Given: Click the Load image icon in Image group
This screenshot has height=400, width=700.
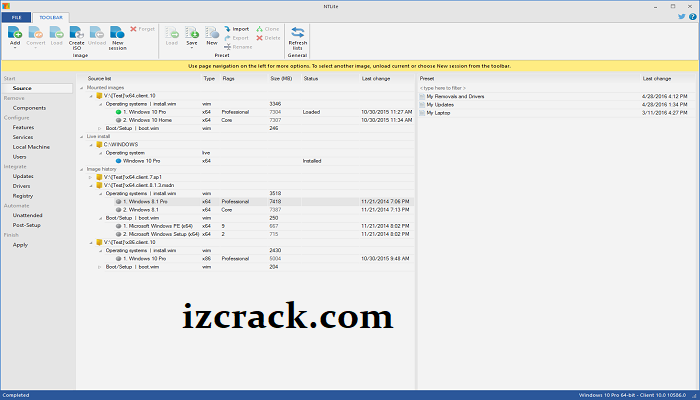Looking at the screenshot, I should pos(56,33).
